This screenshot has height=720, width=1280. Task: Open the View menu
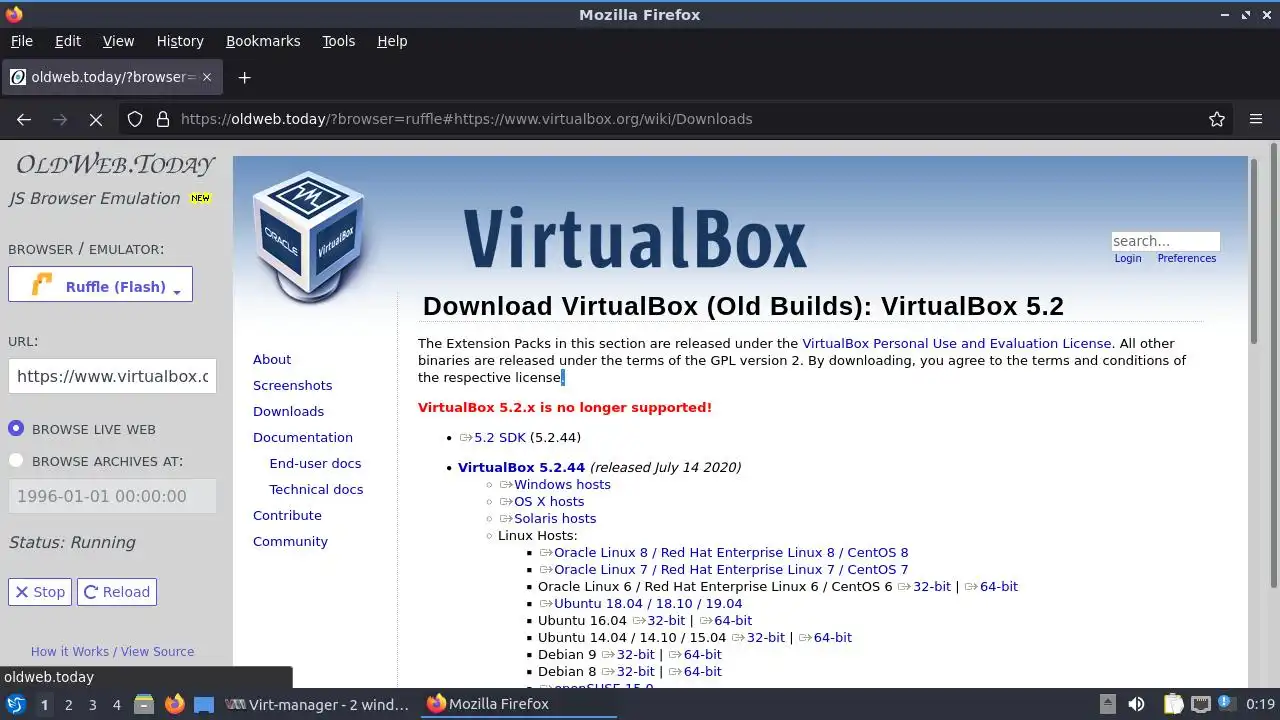pyautogui.click(x=118, y=41)
